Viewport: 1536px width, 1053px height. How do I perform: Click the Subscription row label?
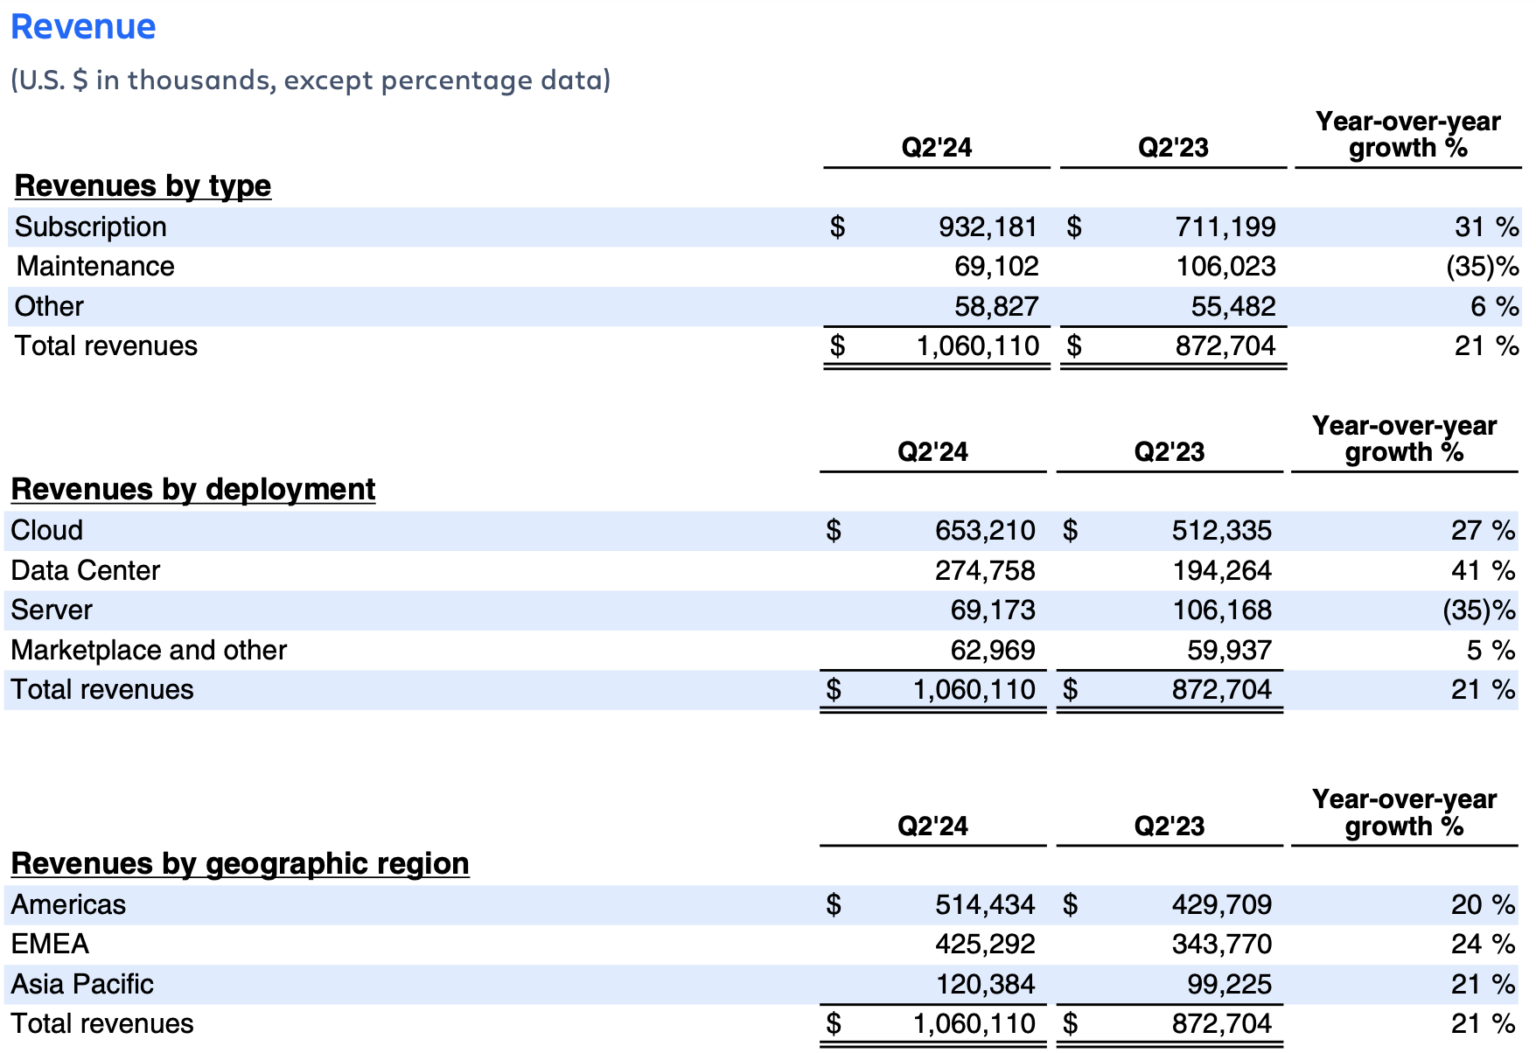point(90,227)
